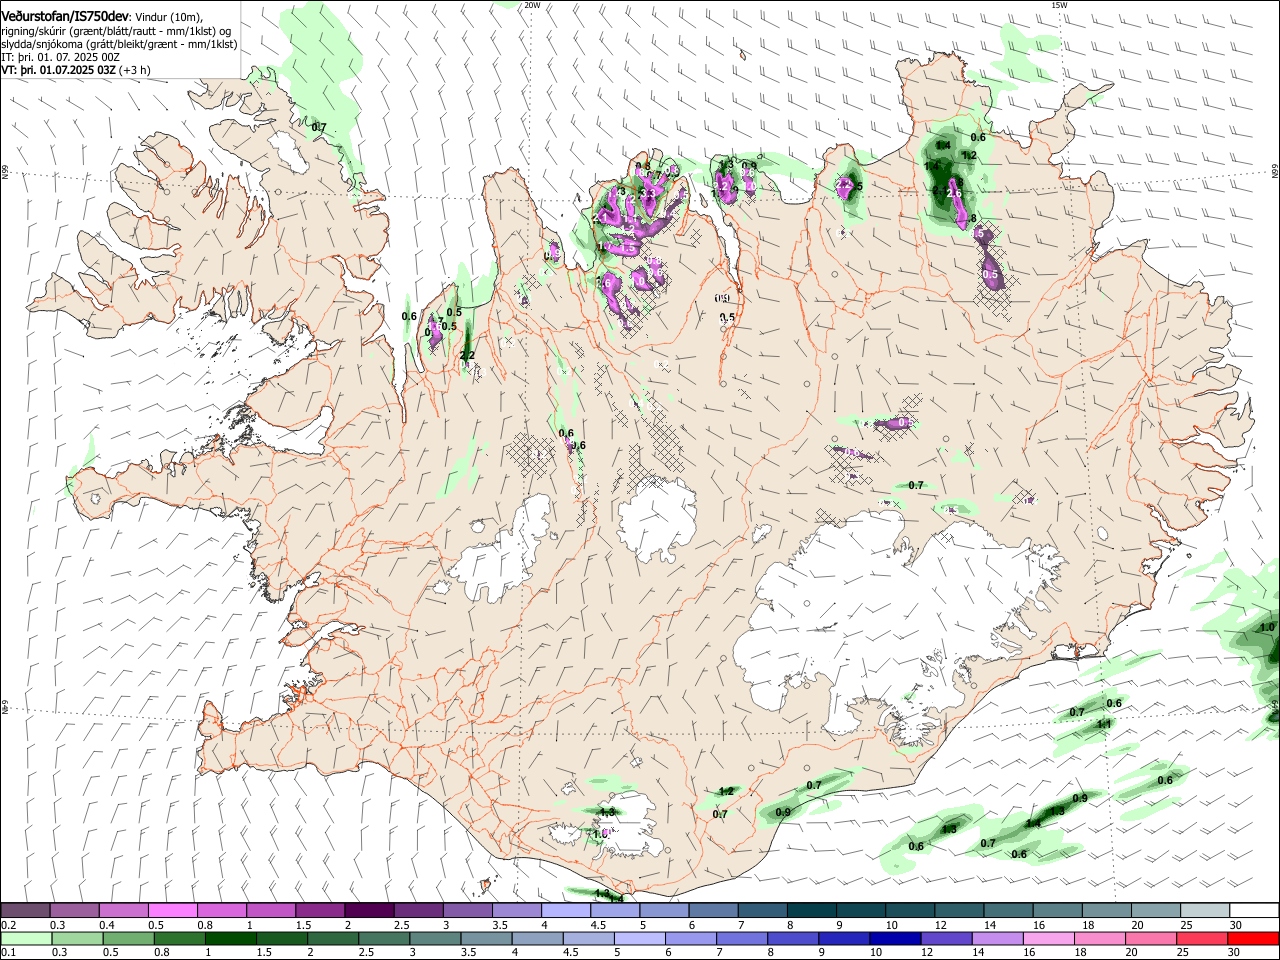Viewport: 1280px width, 960px height.
Task: Pick lower legend swatch between 2 and 2.5
Action: [333, 939]
